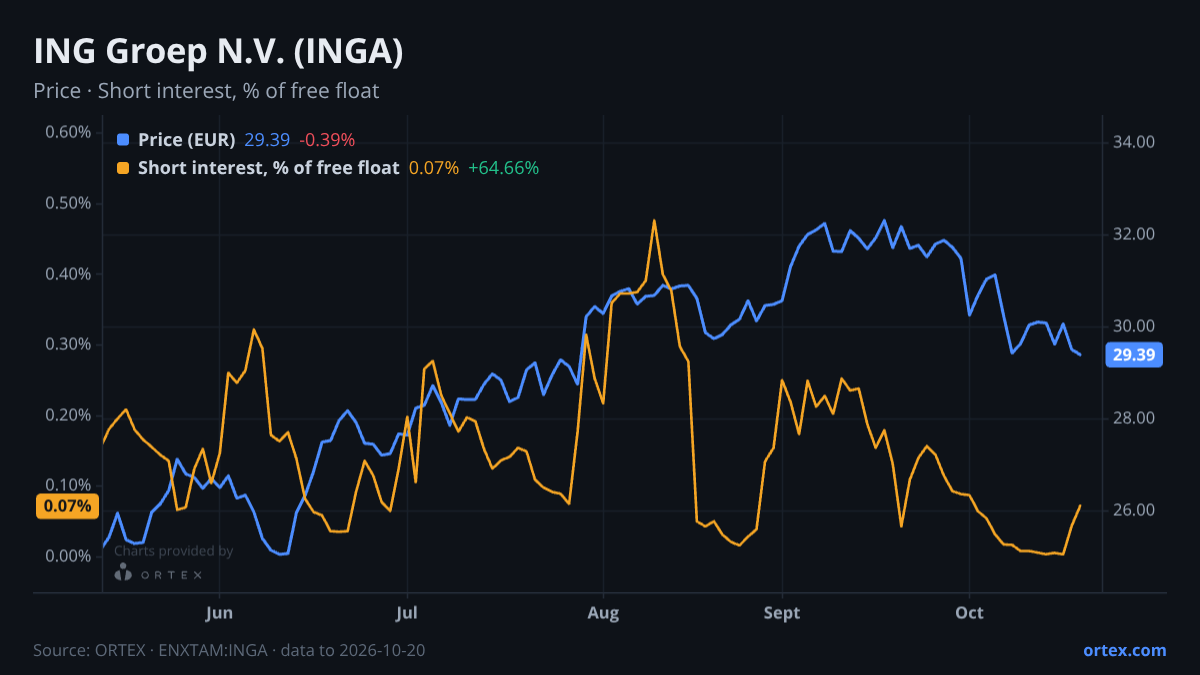1200x675 pixels.
Task: Click the Source ORTEX ENXTAM:INGA footer text
Action: click(x=229, y=650)
